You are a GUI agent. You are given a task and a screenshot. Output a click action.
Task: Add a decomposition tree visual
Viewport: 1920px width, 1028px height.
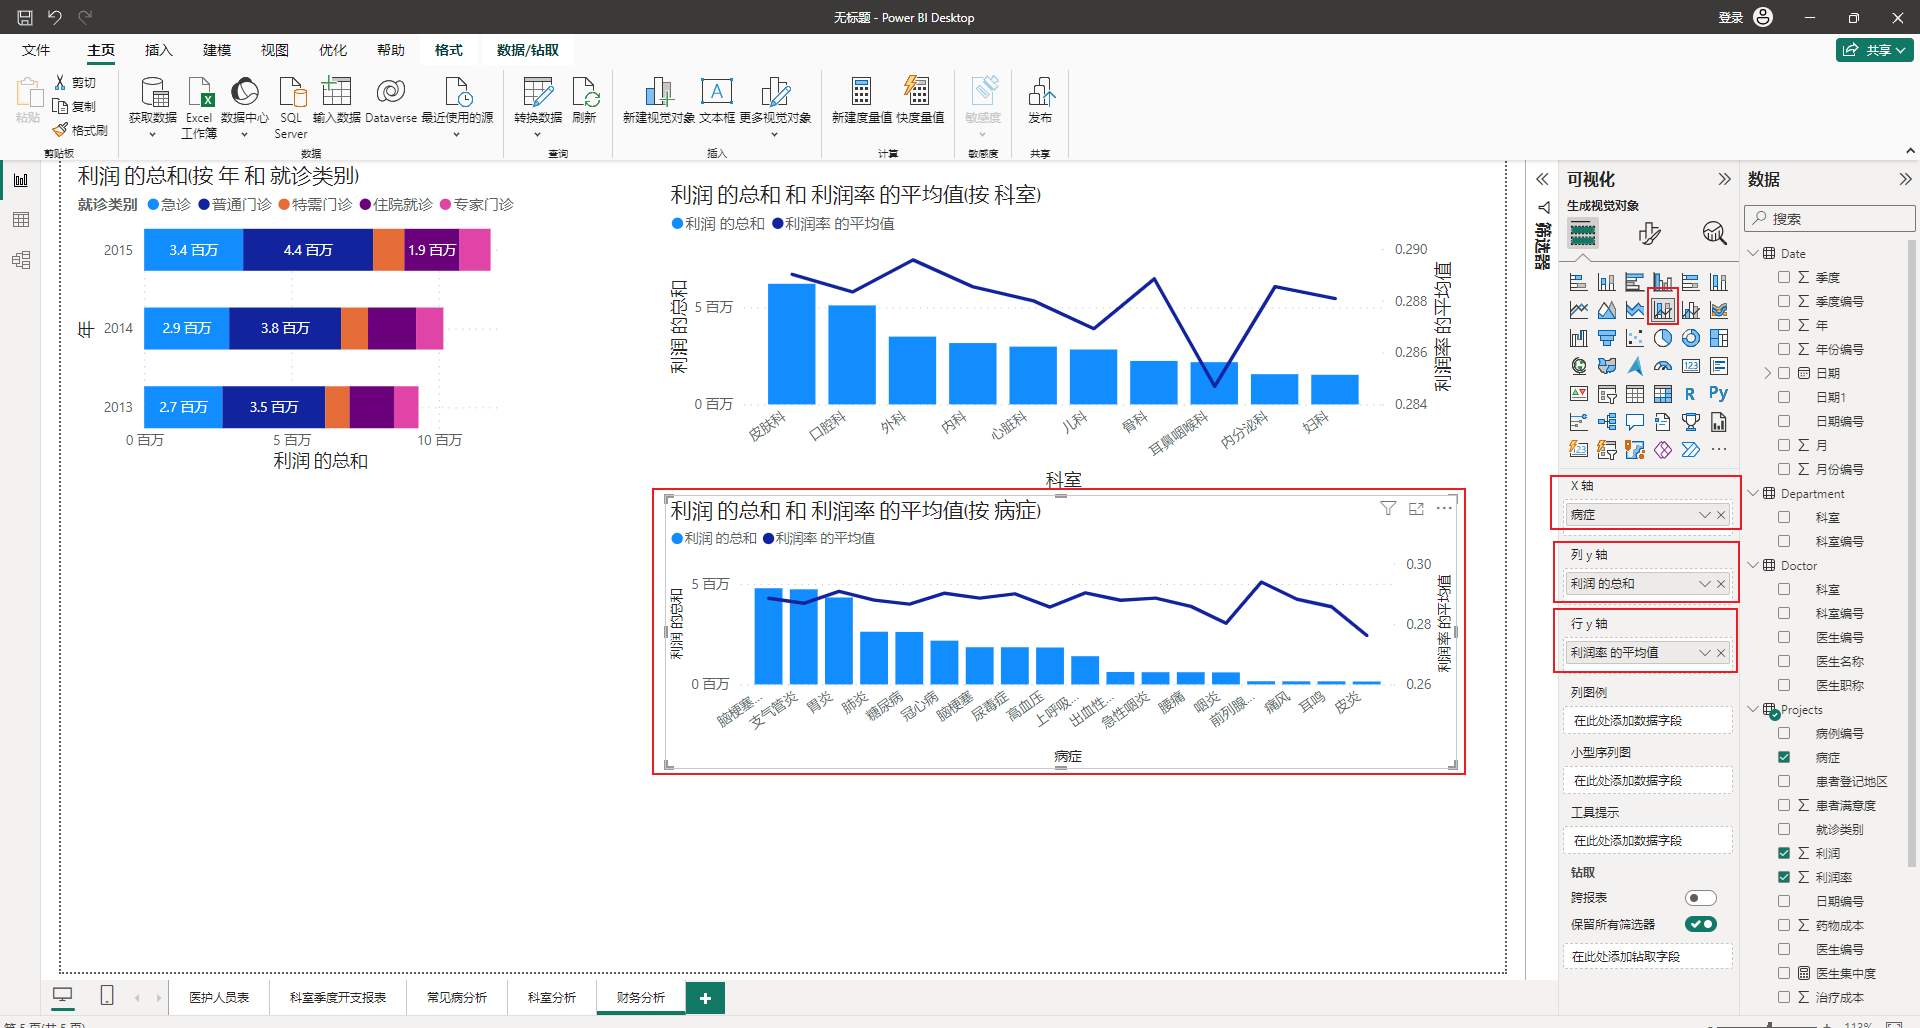[x=1606, y=422]
